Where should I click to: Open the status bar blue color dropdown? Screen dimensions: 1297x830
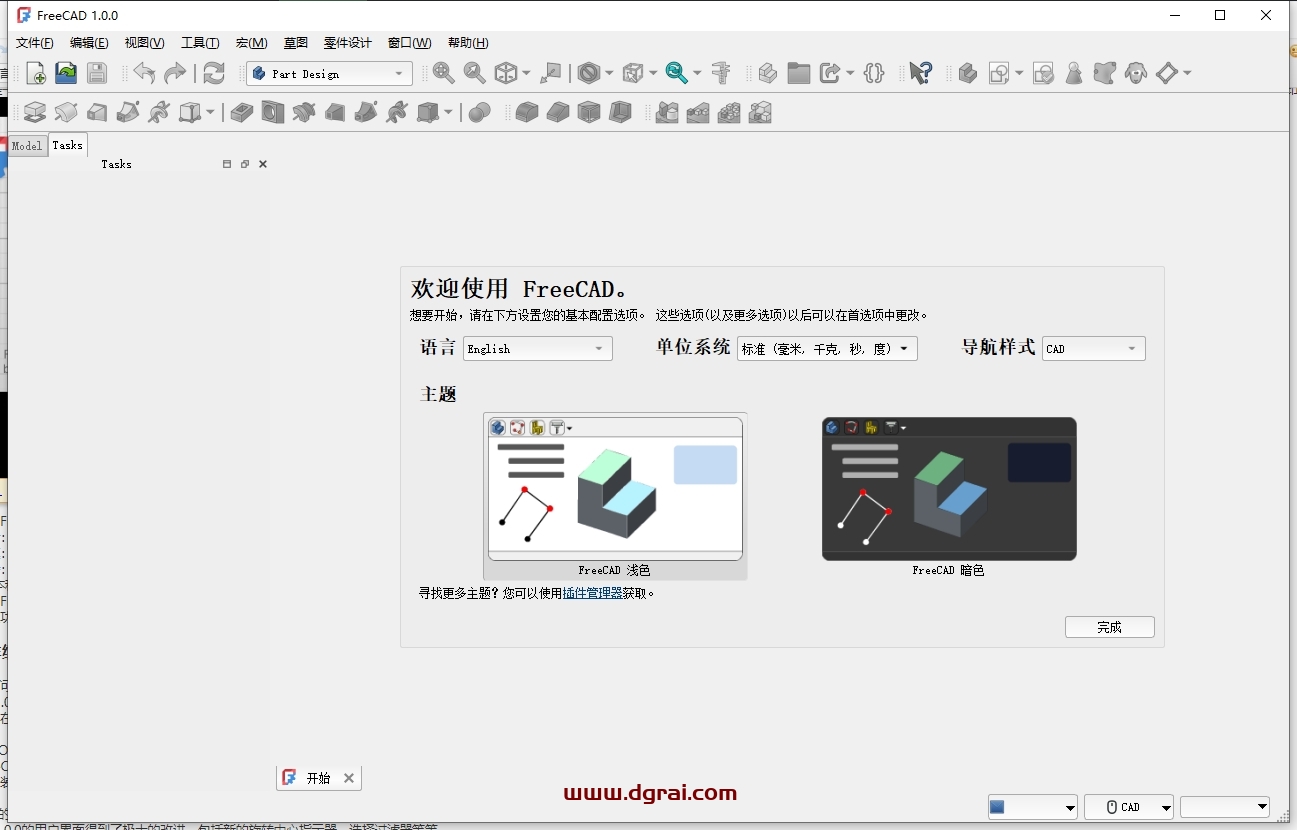1032,807
